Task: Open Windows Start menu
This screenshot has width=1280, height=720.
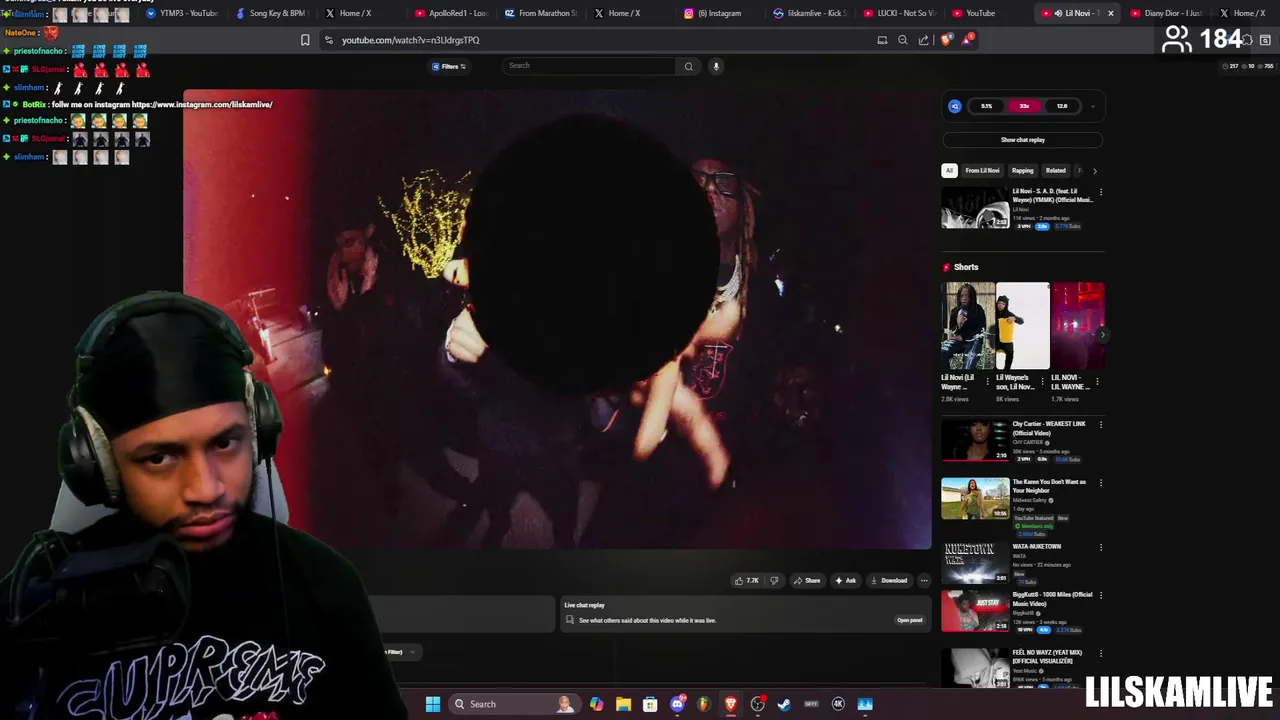Action: pos(433,704)
